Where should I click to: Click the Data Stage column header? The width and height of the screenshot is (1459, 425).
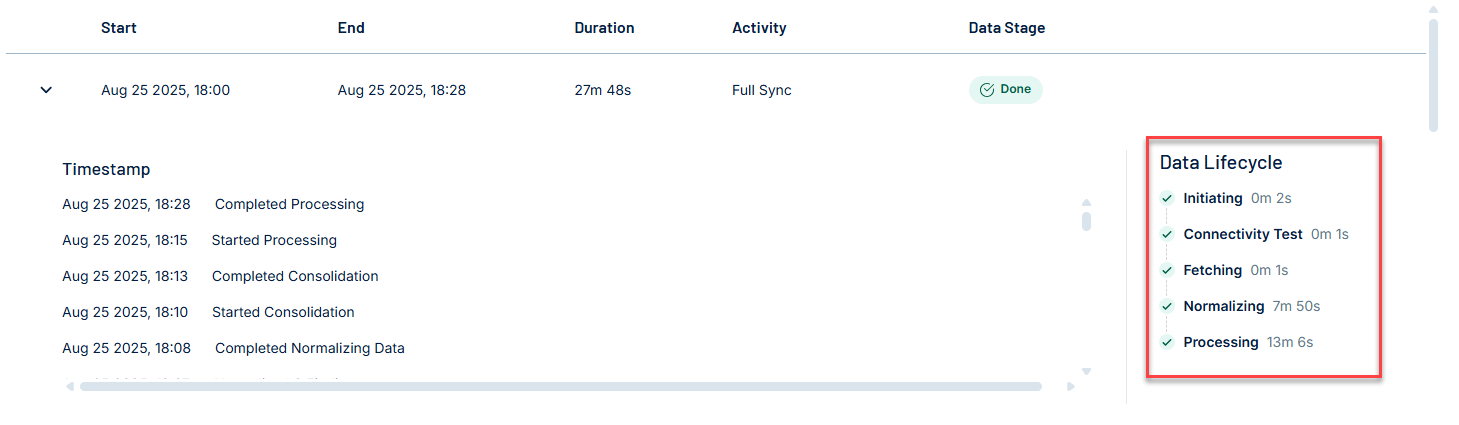[1007, 28]
